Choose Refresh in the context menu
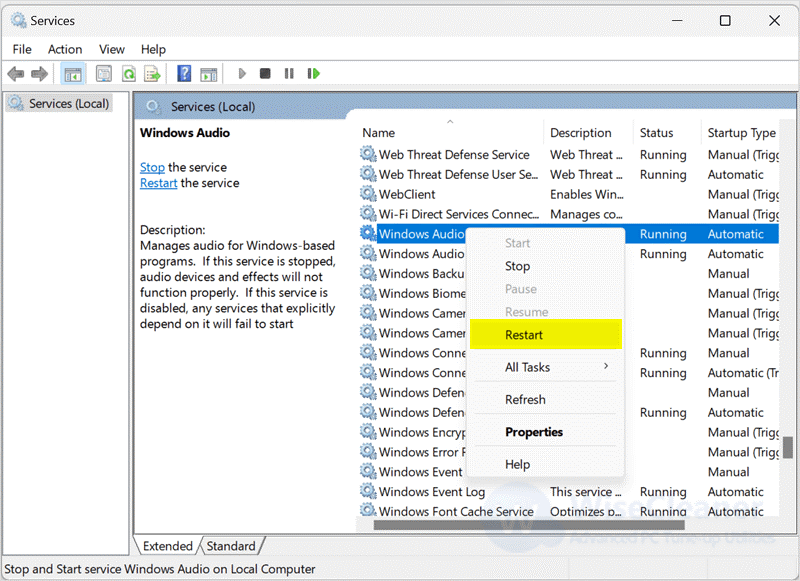Screen dimensions: 800x581 click(545, 399)
